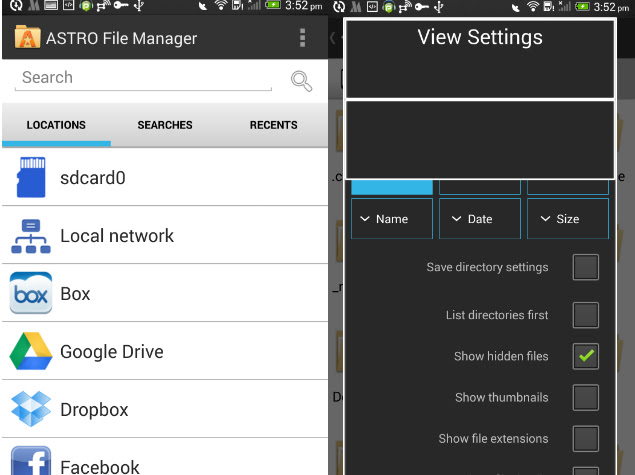Select the Box text label

[x=75, y=294]
